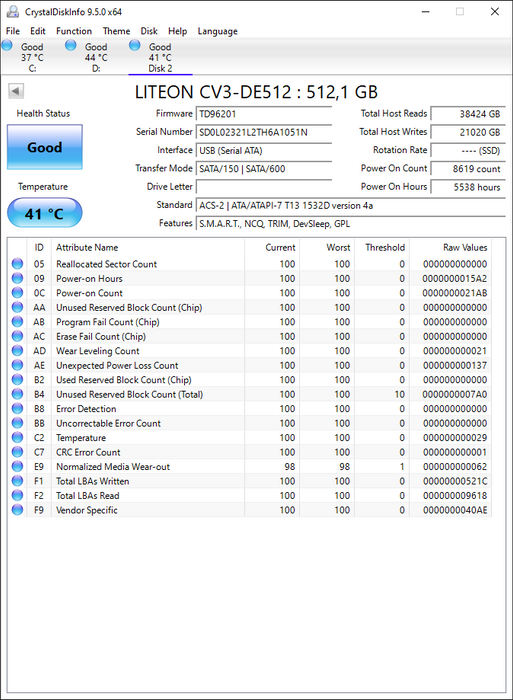Click the Interface field USB (Serial ATA)

pos(264,150)
